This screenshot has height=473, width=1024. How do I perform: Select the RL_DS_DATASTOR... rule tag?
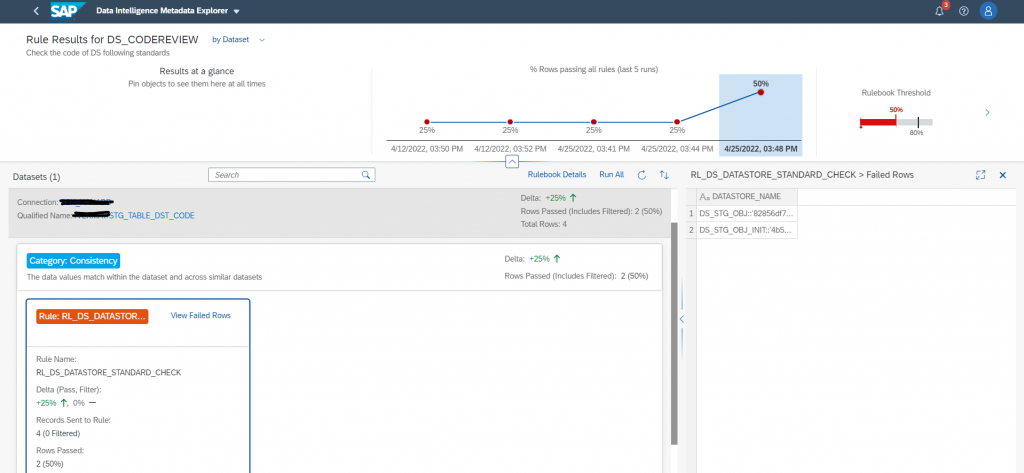coord(92,316)
